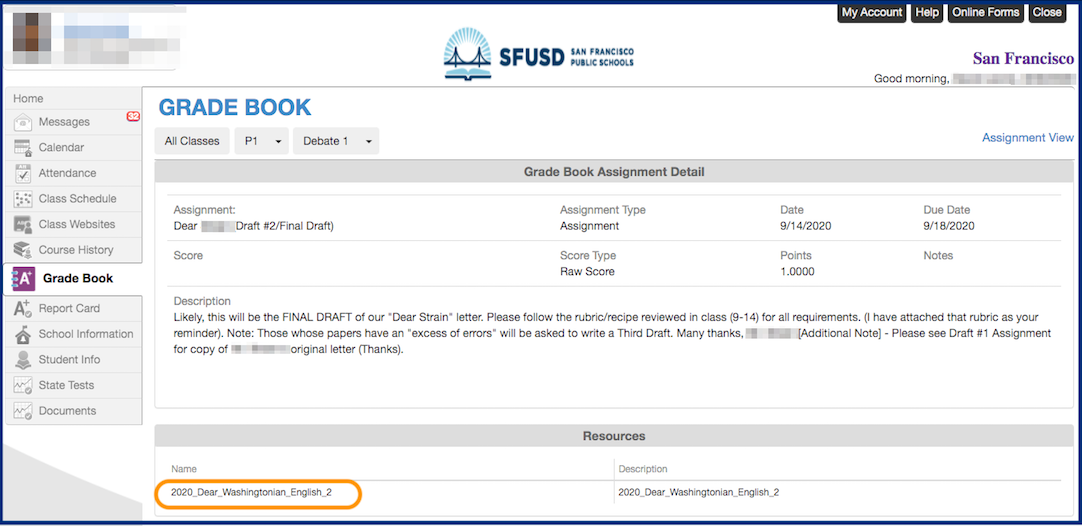Open the School Information icon
This screenshot has height=526, width=1082.
coord(22,335)
